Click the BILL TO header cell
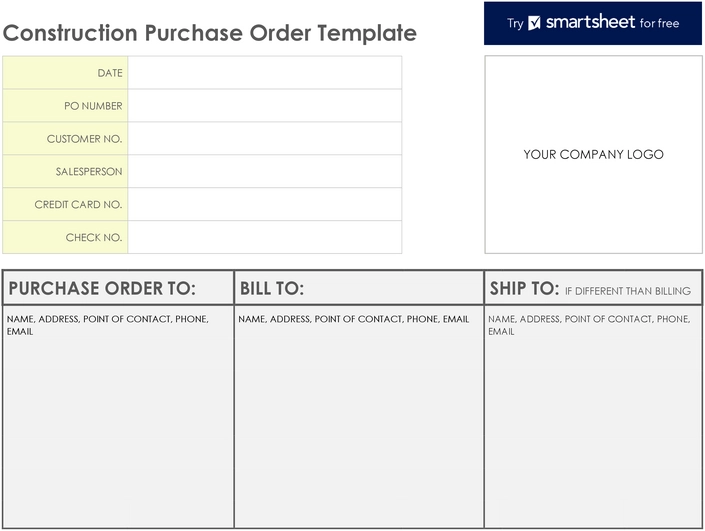 (x=359, y=288)
